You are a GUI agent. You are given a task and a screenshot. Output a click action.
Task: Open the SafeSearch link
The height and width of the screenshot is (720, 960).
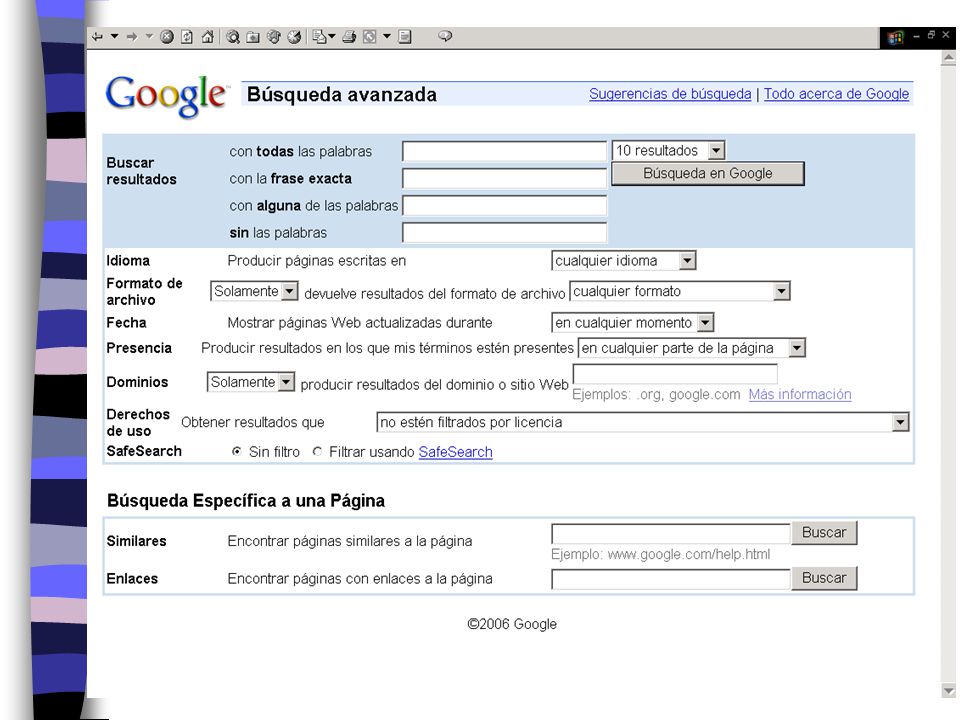(456, 452)
